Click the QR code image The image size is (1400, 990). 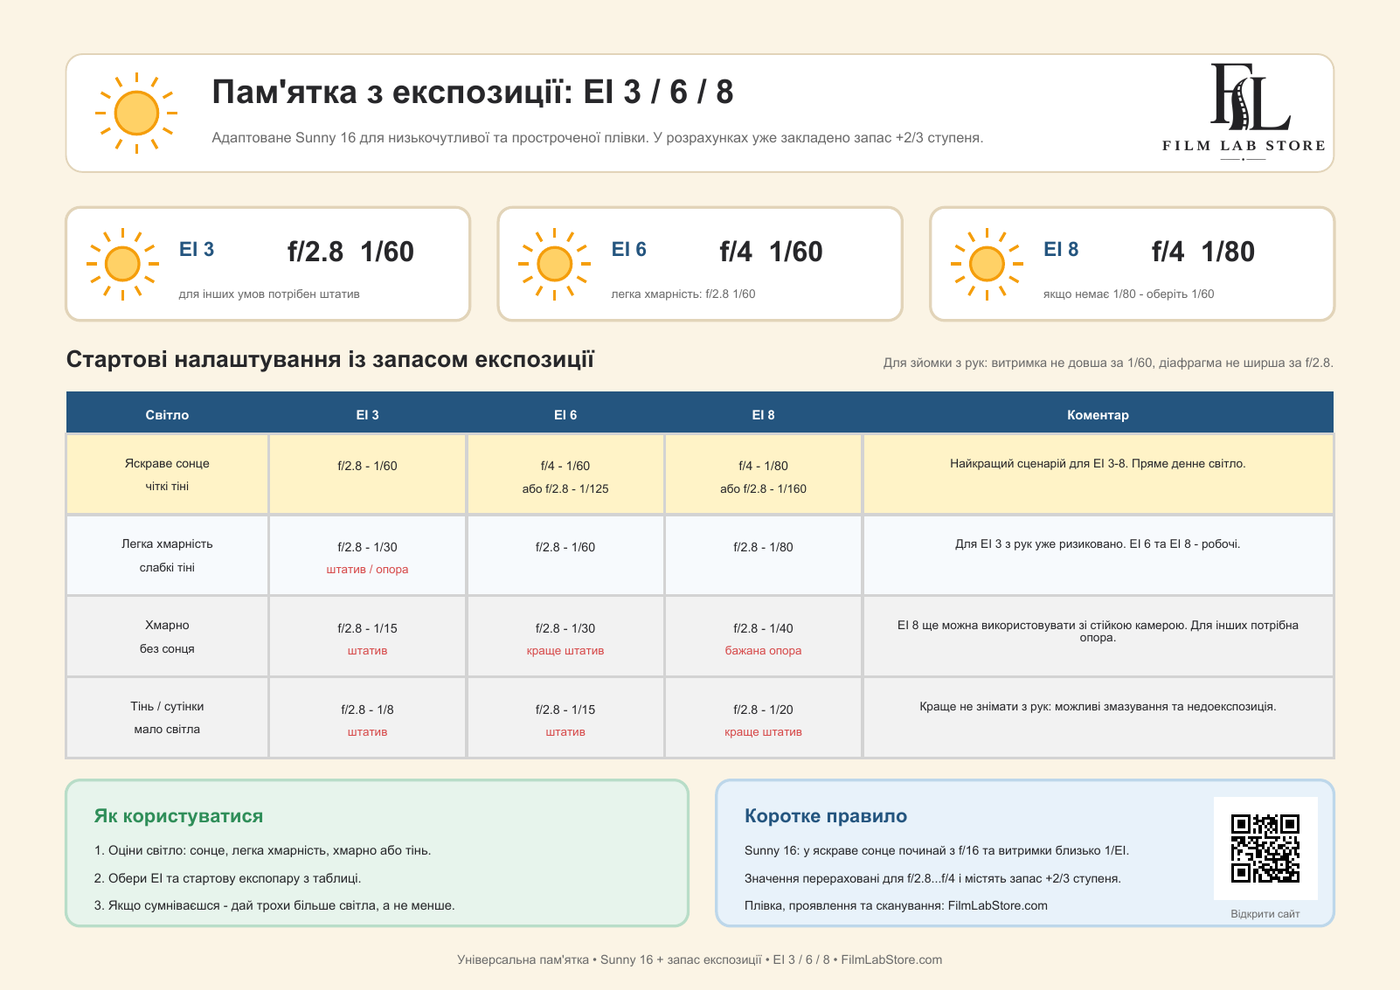point(1265,848)
